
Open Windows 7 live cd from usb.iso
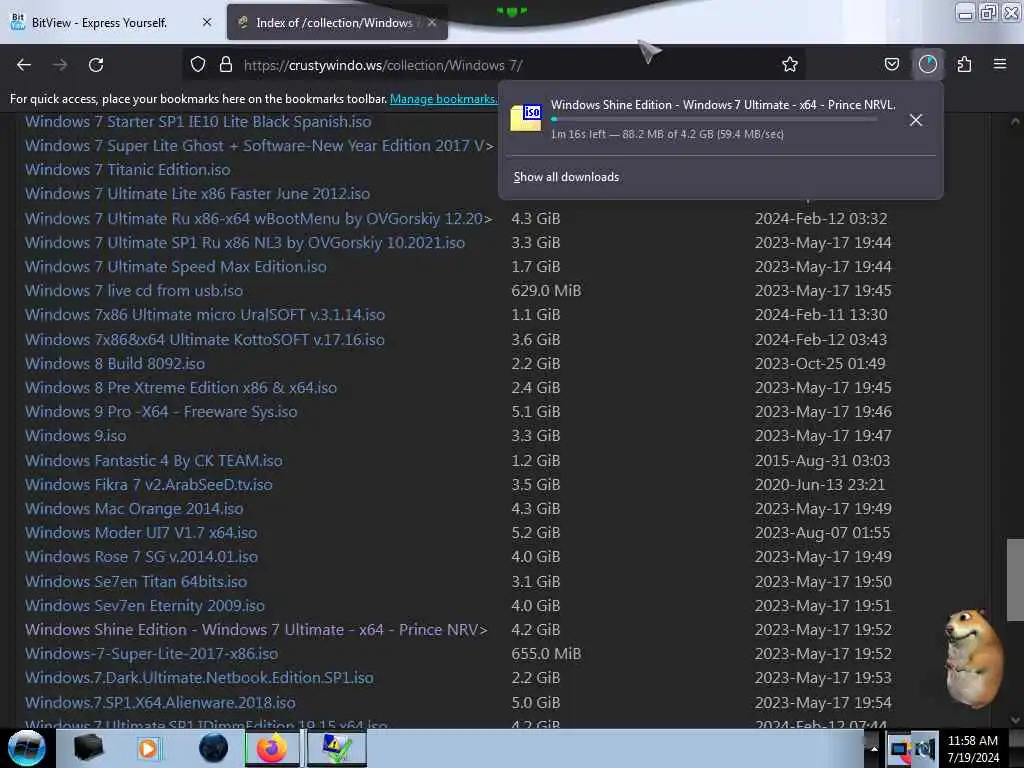tap(134, 291)
